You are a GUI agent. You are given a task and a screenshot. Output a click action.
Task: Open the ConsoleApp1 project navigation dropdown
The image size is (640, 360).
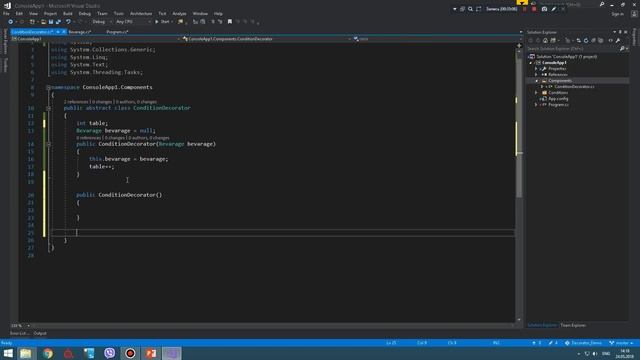[x=96, y=39]
